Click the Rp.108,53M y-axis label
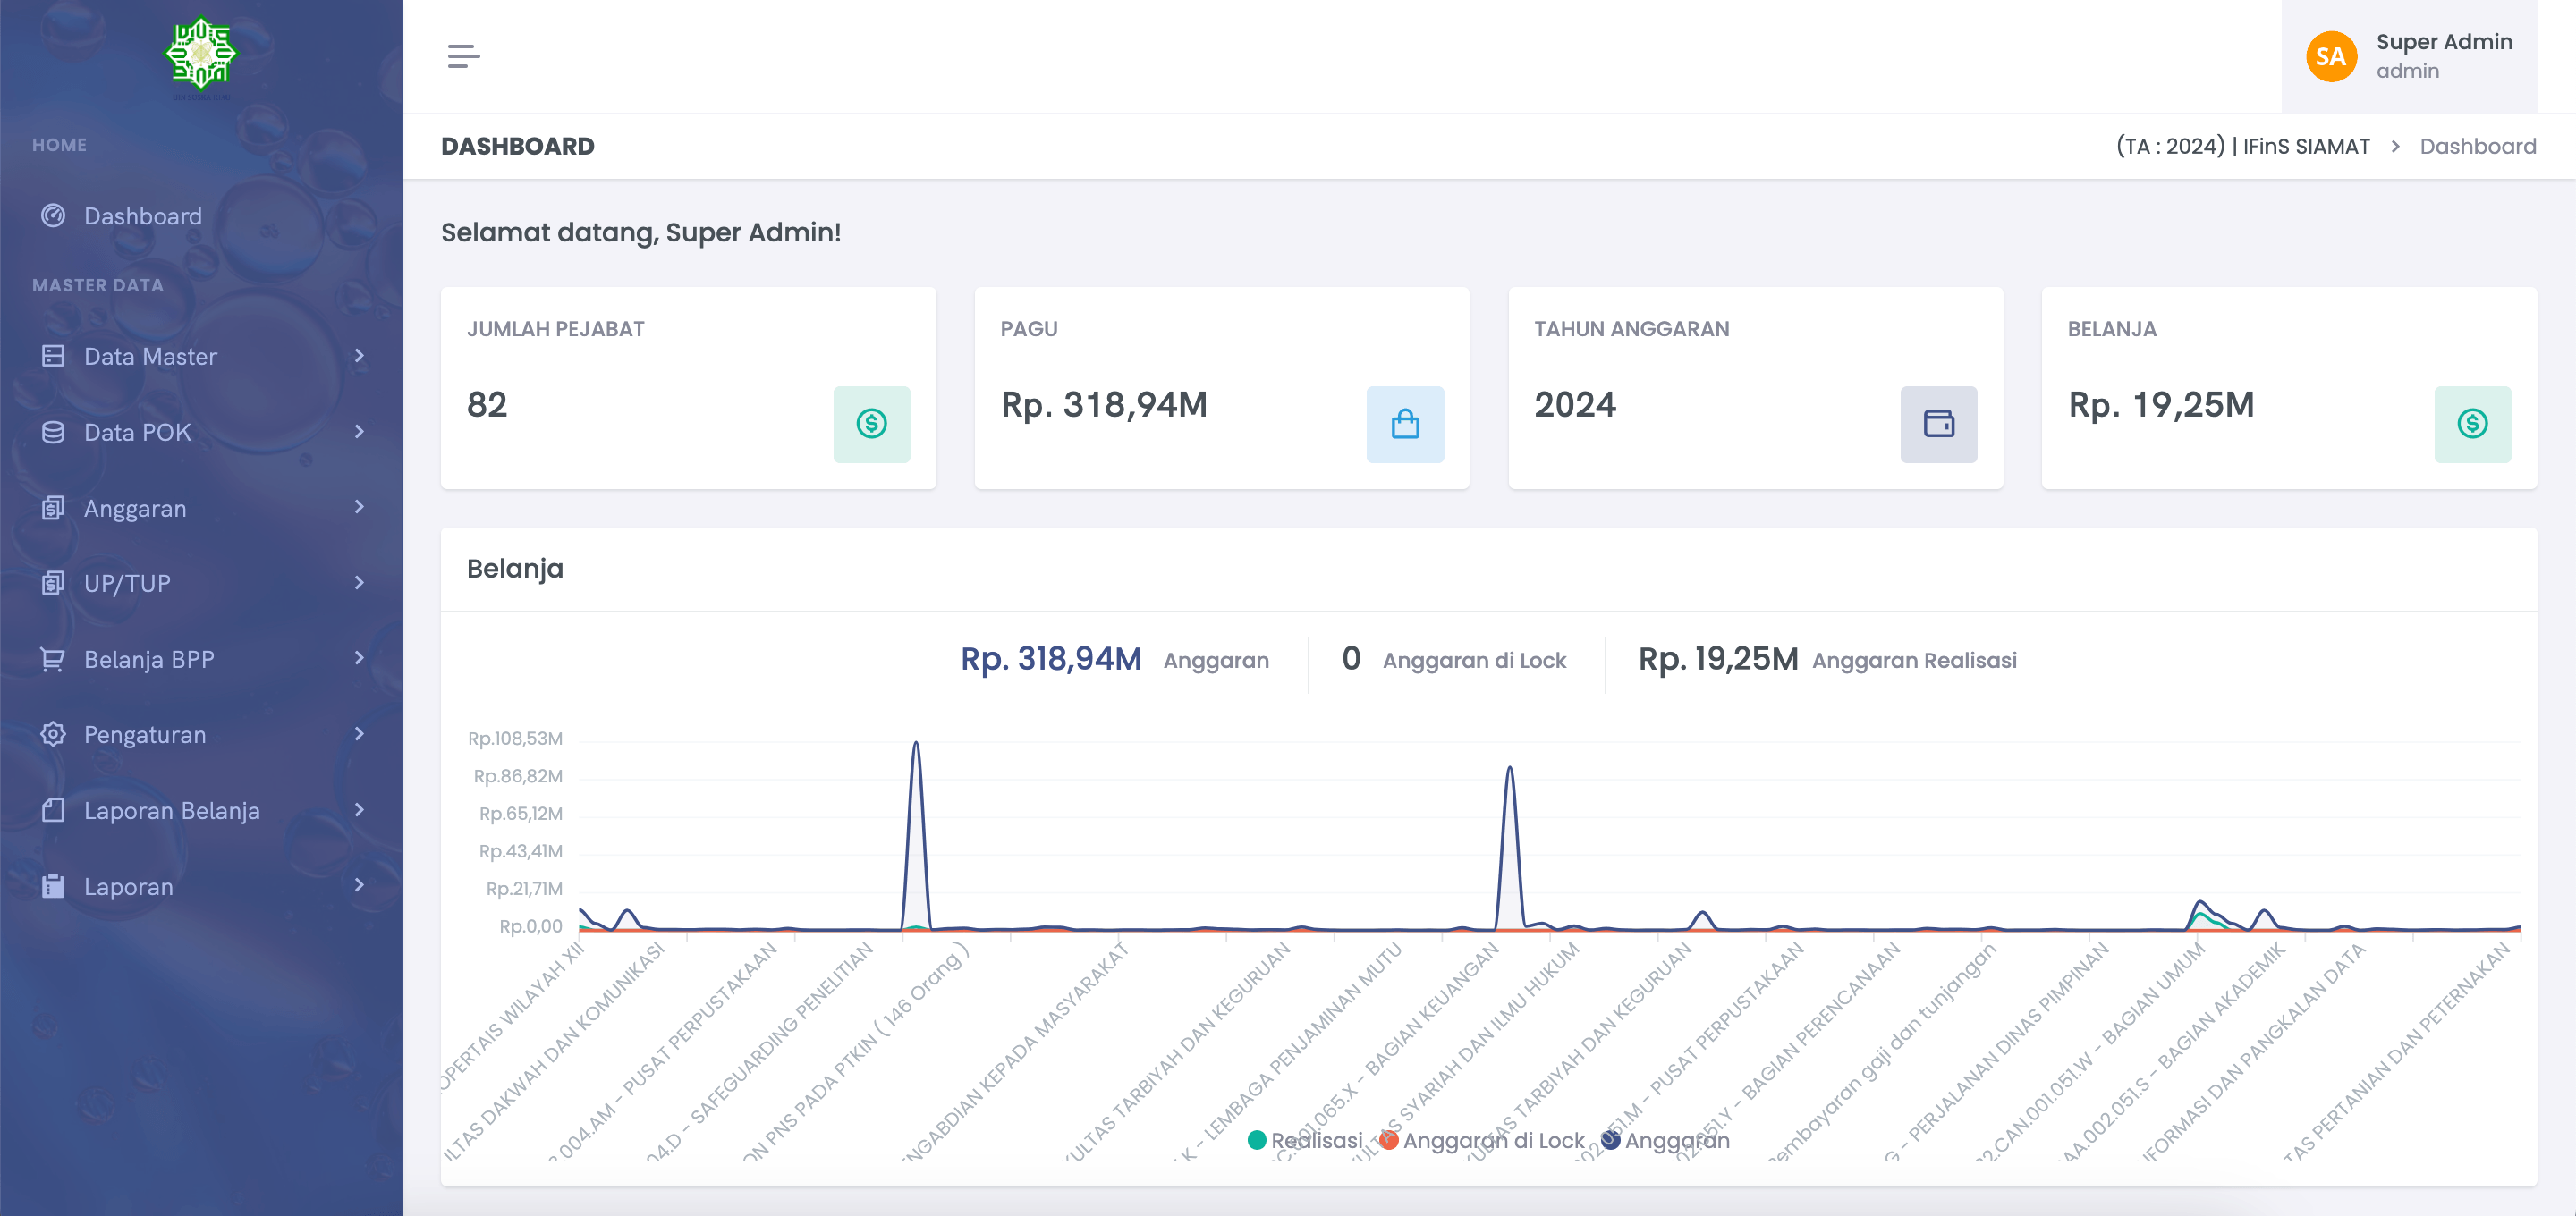 (515, 738)
